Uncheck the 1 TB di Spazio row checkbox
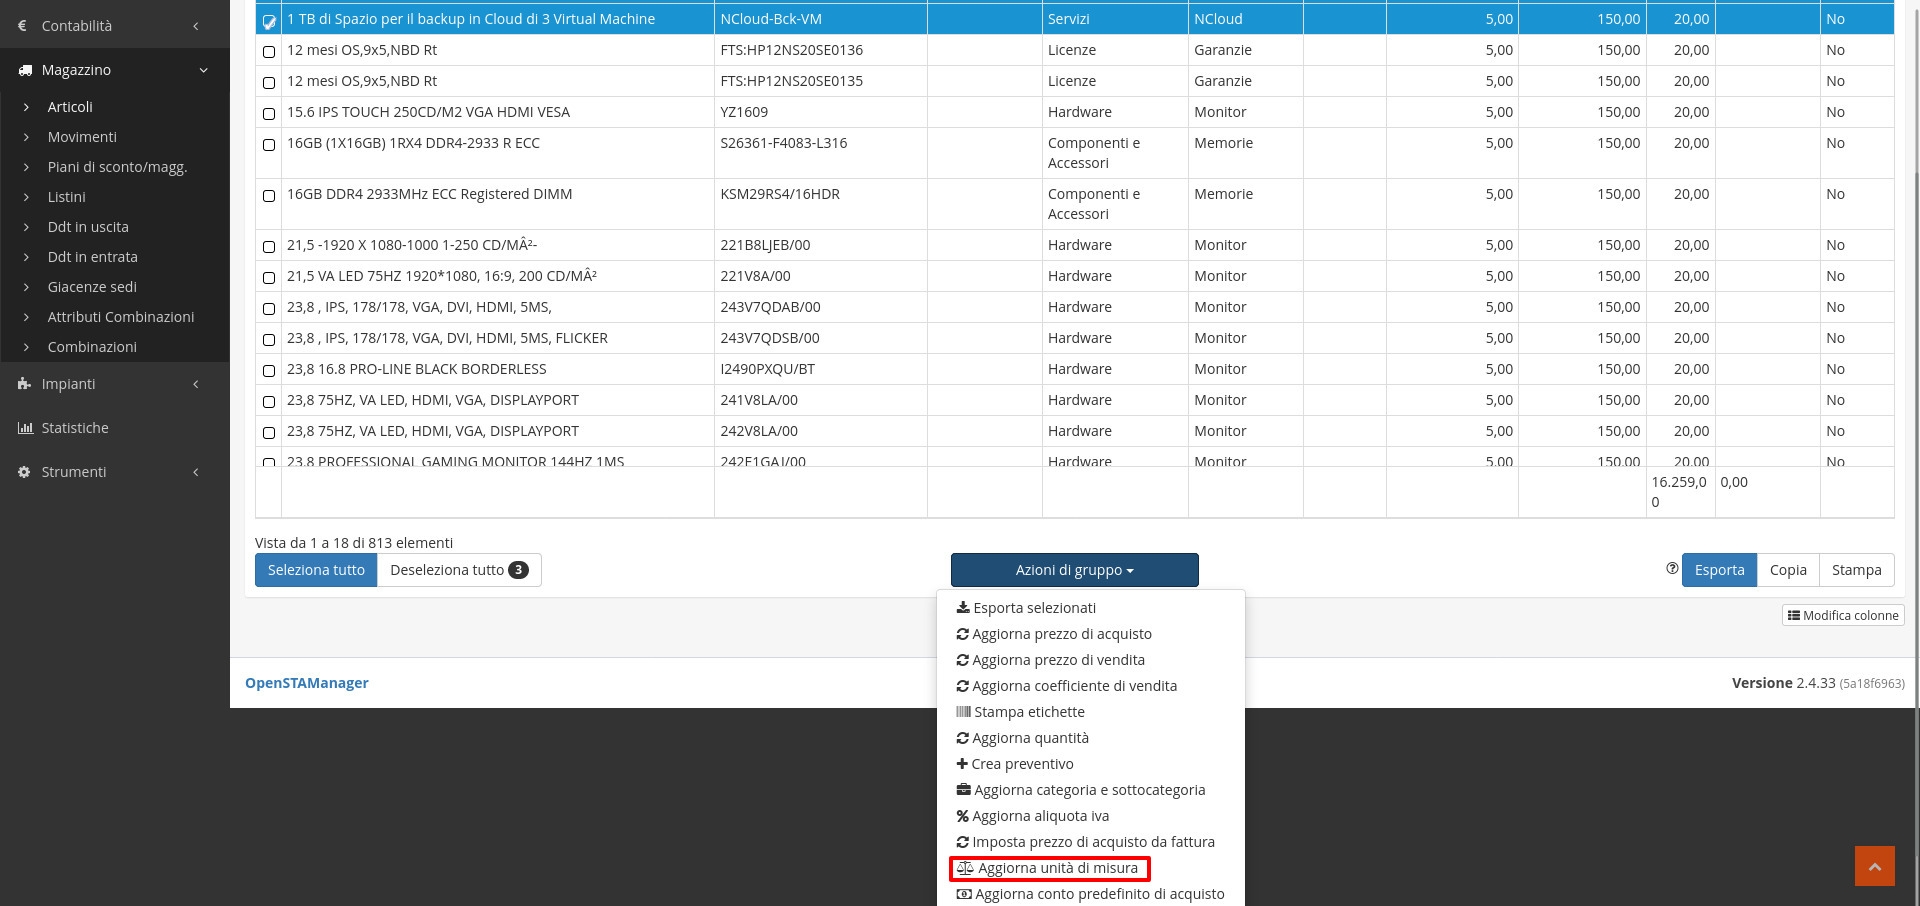Image resolution: width=1920 pixels, height=906 pixels. tap(269, 21)
